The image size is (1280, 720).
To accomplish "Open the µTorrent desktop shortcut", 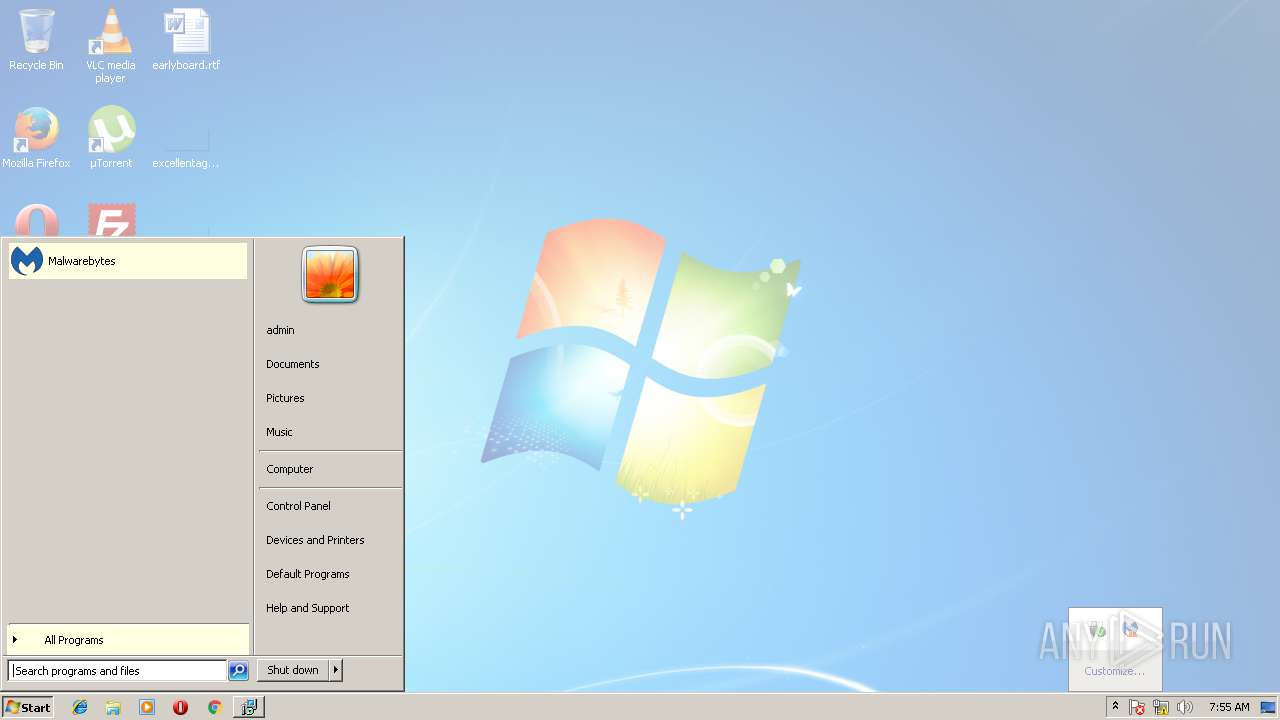I will tap(110, 138).
